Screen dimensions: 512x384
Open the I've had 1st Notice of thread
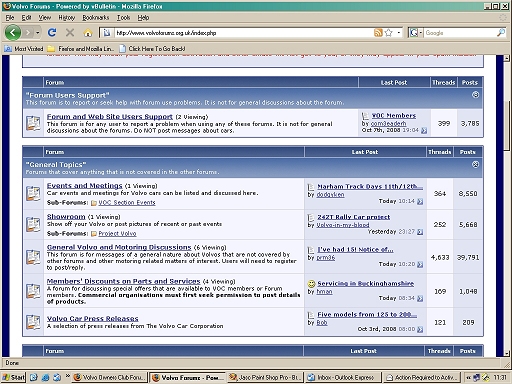[x=355, y=250]
